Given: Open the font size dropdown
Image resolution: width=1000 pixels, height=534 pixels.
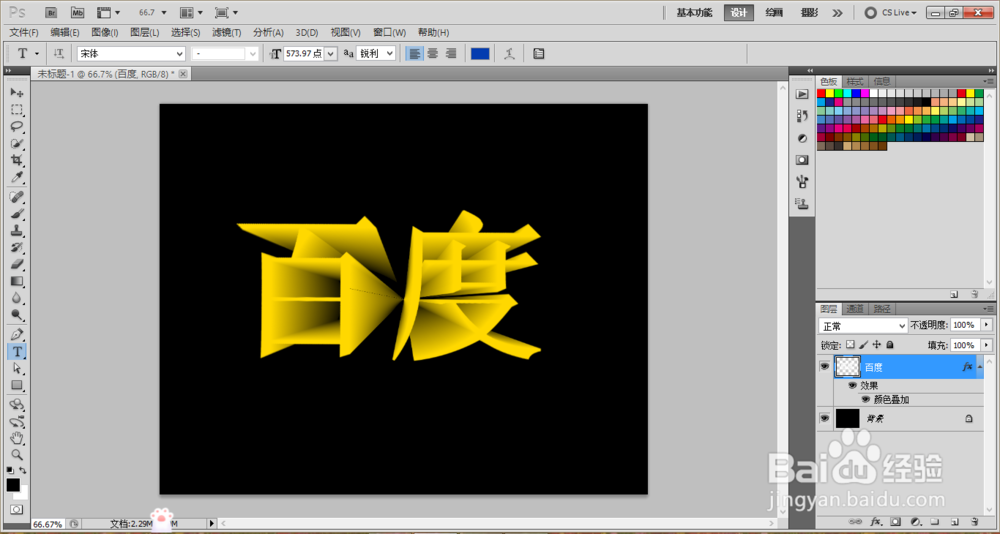Looking at the screenshot, I should click(x=330, y=54).
